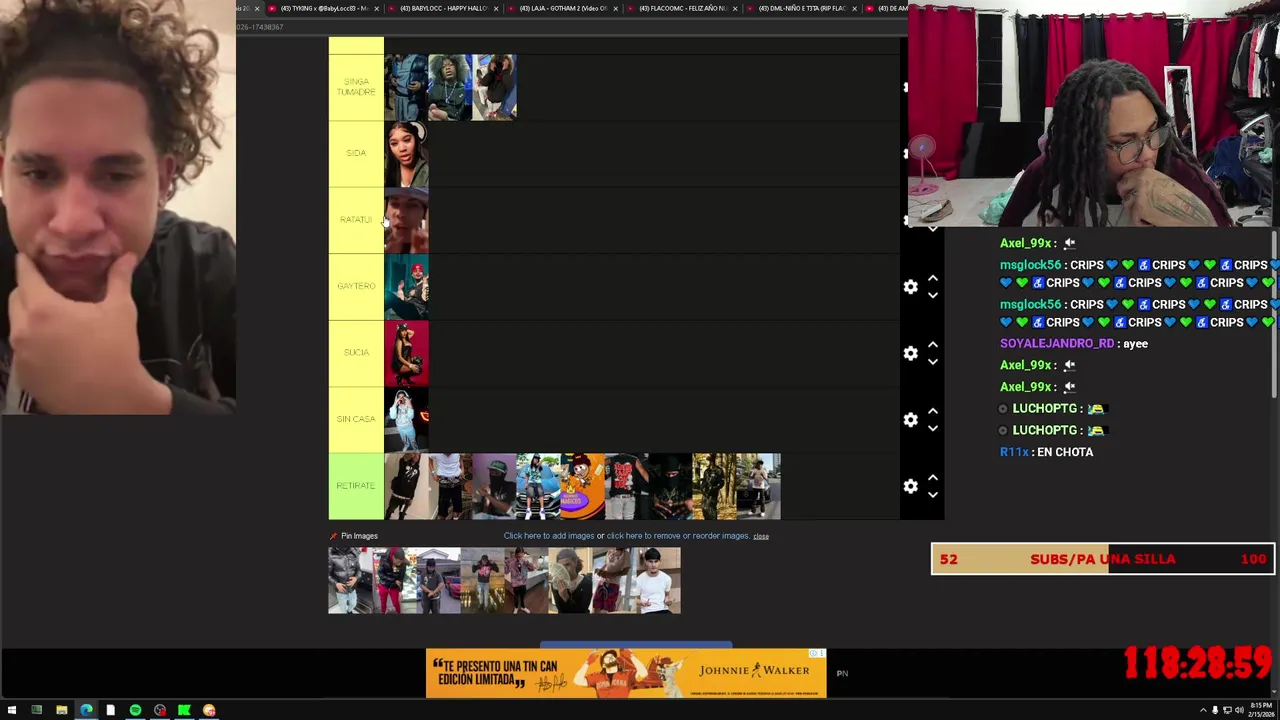Switch to TYKING x BabyLocc83 browser tab
The width and height of the screenshot is (1280, 720).
[x=323, y=8]
